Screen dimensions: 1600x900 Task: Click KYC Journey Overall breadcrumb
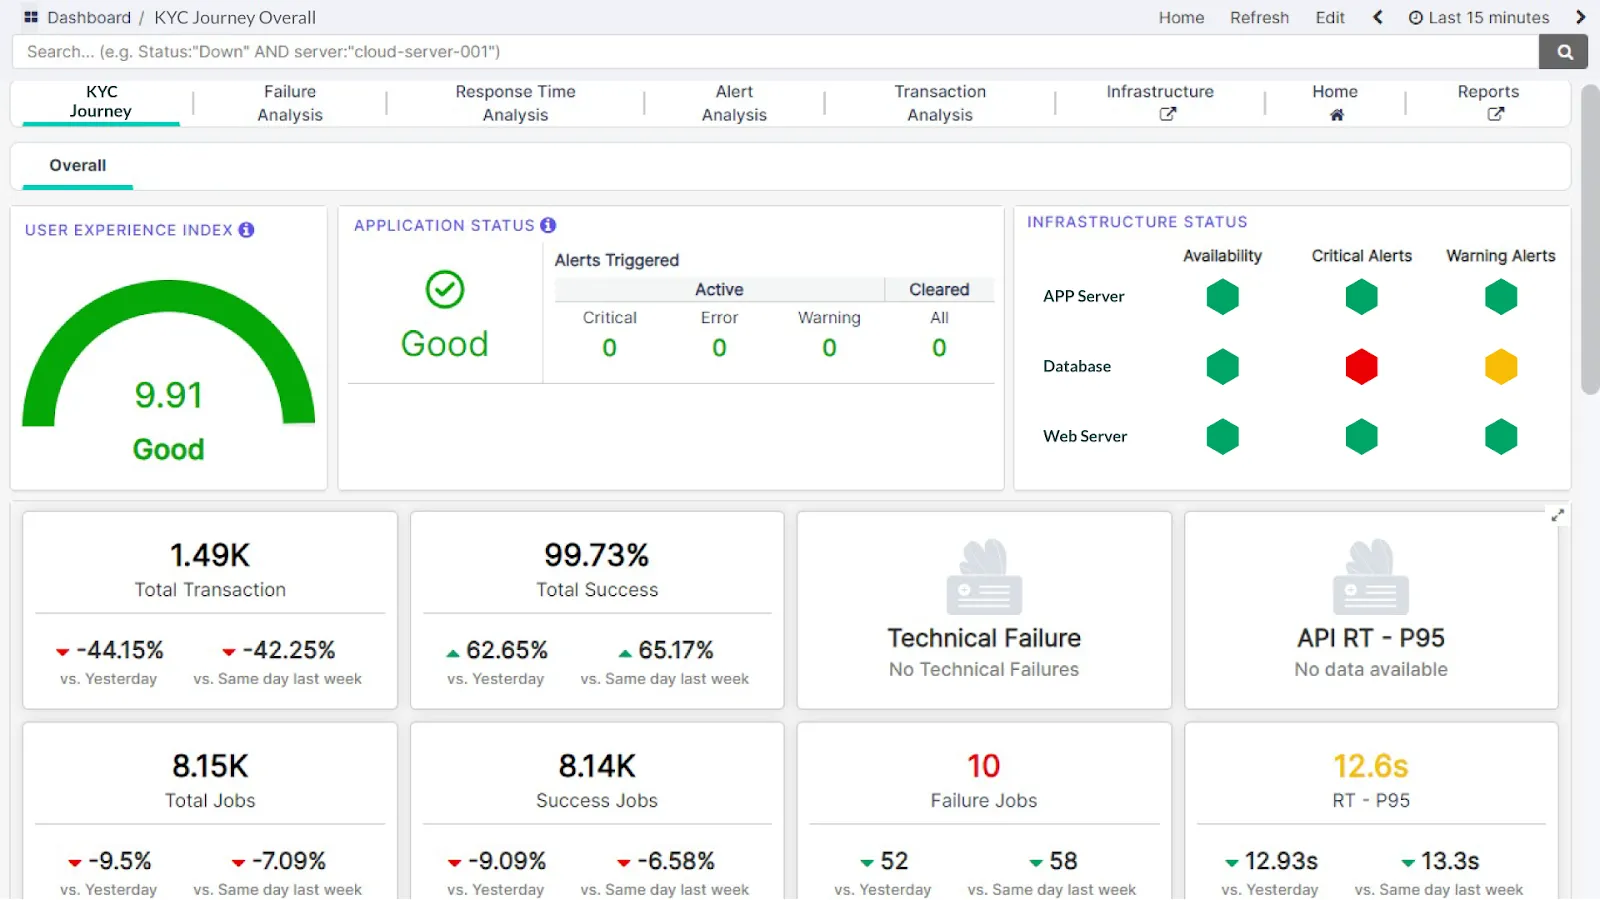(235, 17)
